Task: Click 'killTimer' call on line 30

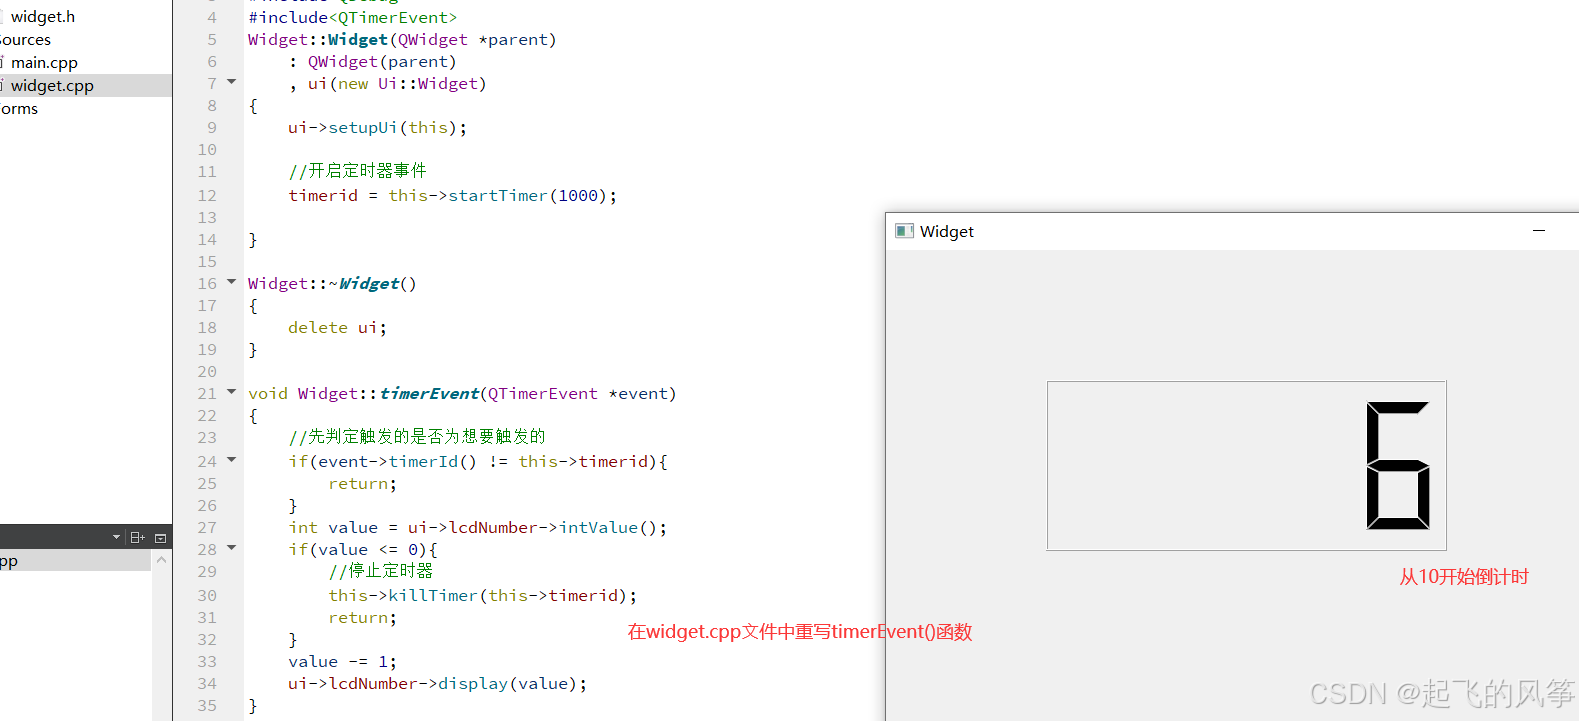Action: click(433, 595)
